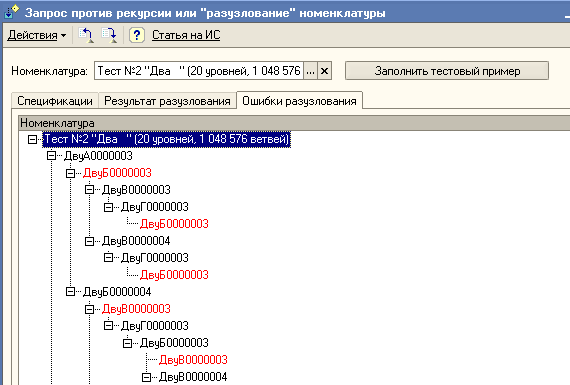Viewport: 570px width, 385px height.
Task: Collapse black ДвуБ0000003 node with expander
Action: coord(127,343)
